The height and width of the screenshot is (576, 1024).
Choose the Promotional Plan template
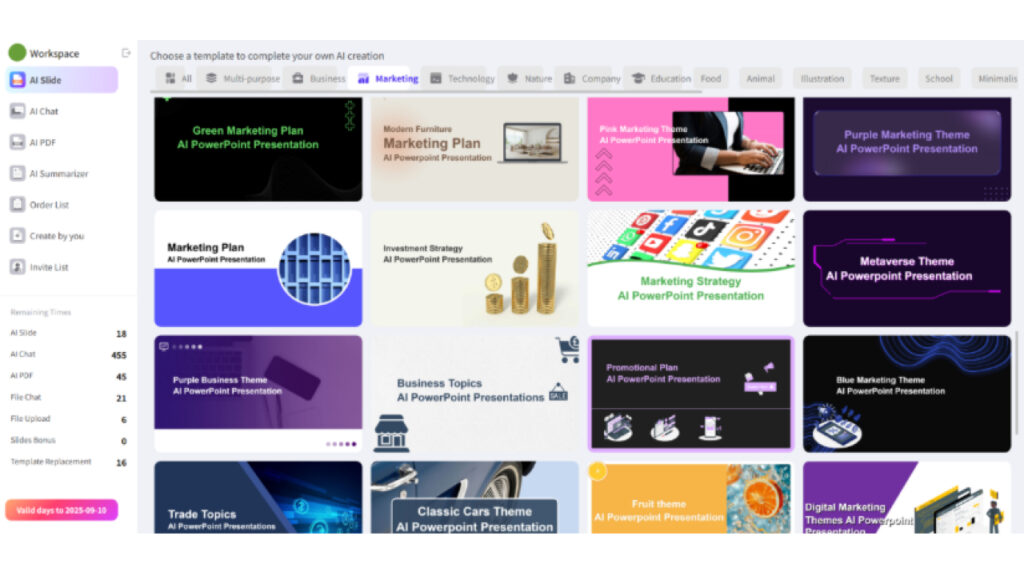pos(691,393)
